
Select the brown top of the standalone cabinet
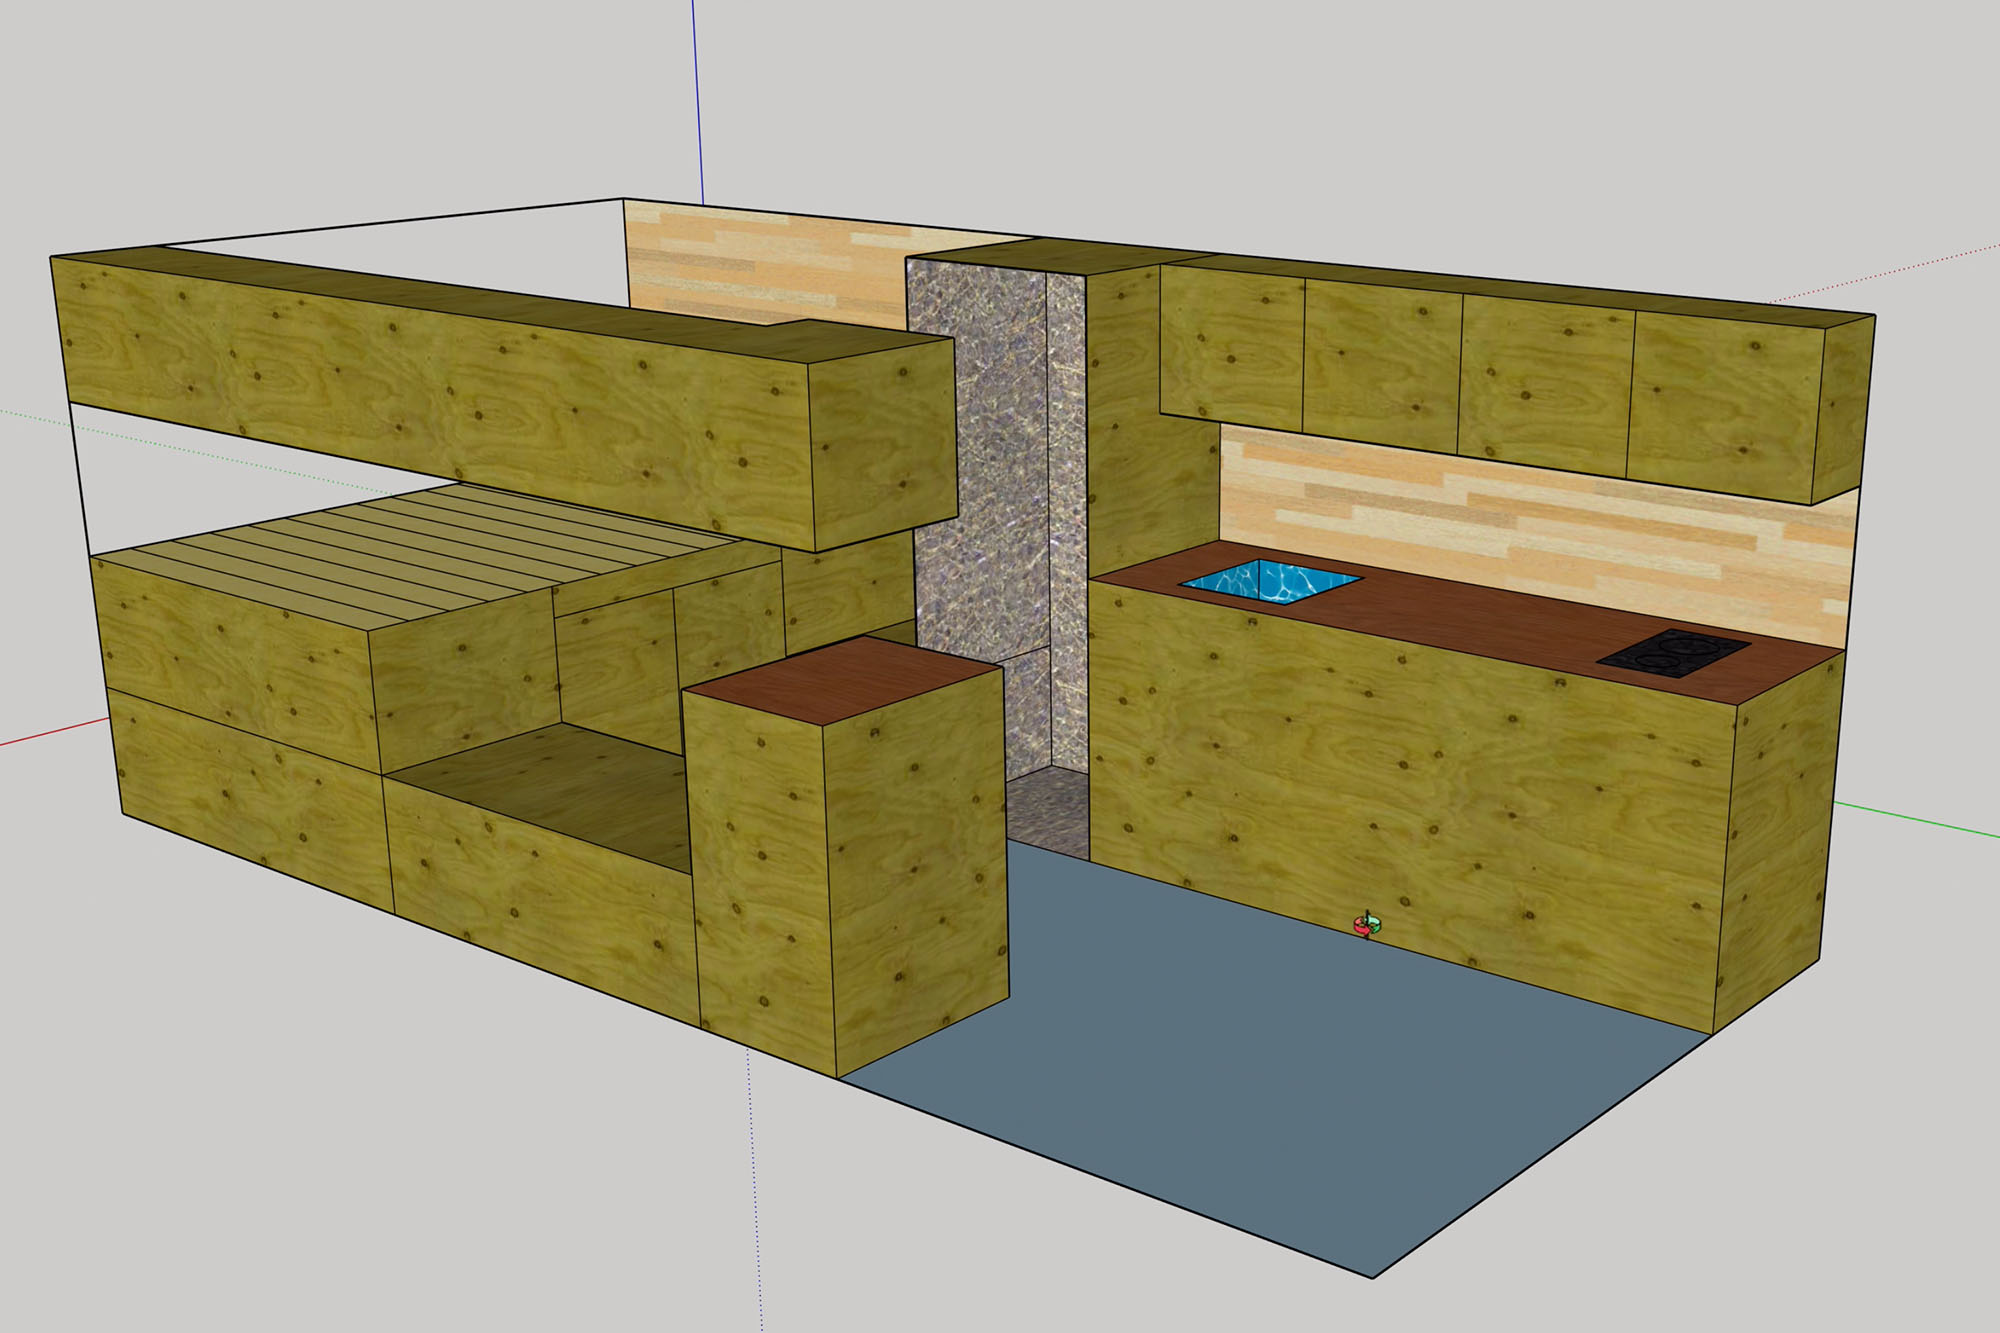point(844,680)
